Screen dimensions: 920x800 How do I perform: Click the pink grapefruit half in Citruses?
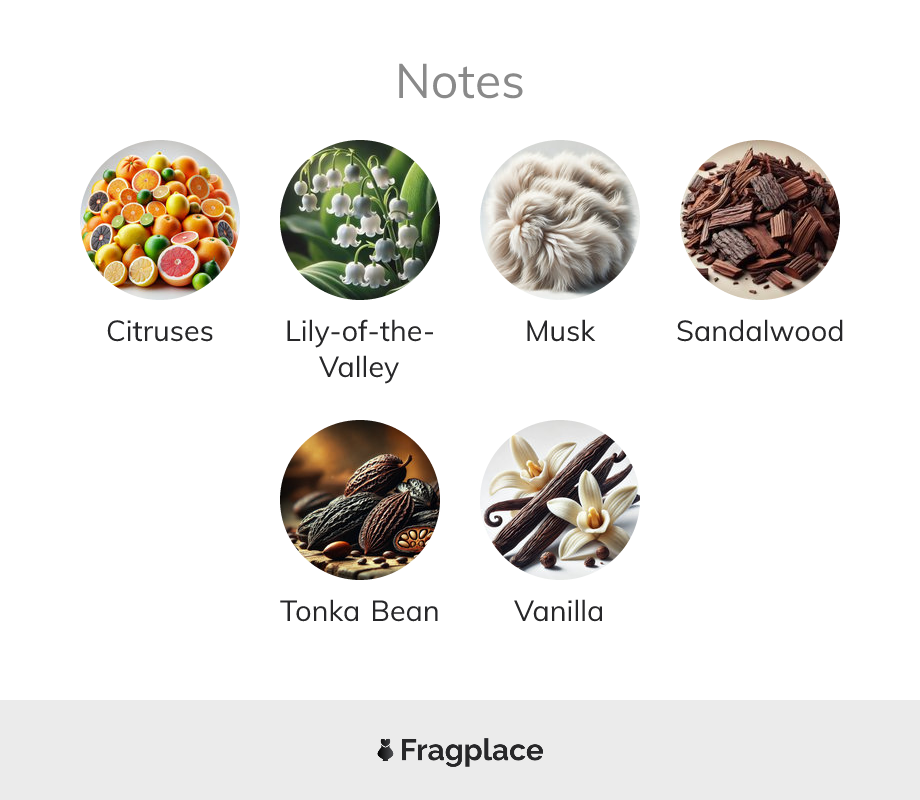click(178, 265)
